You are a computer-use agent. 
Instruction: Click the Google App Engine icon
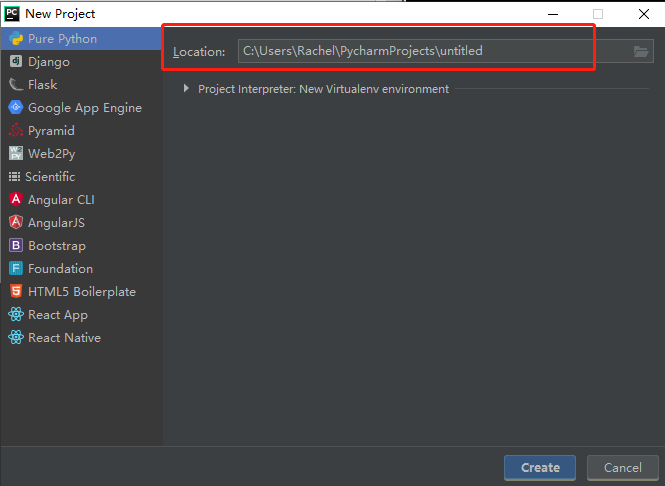(16, 107)
